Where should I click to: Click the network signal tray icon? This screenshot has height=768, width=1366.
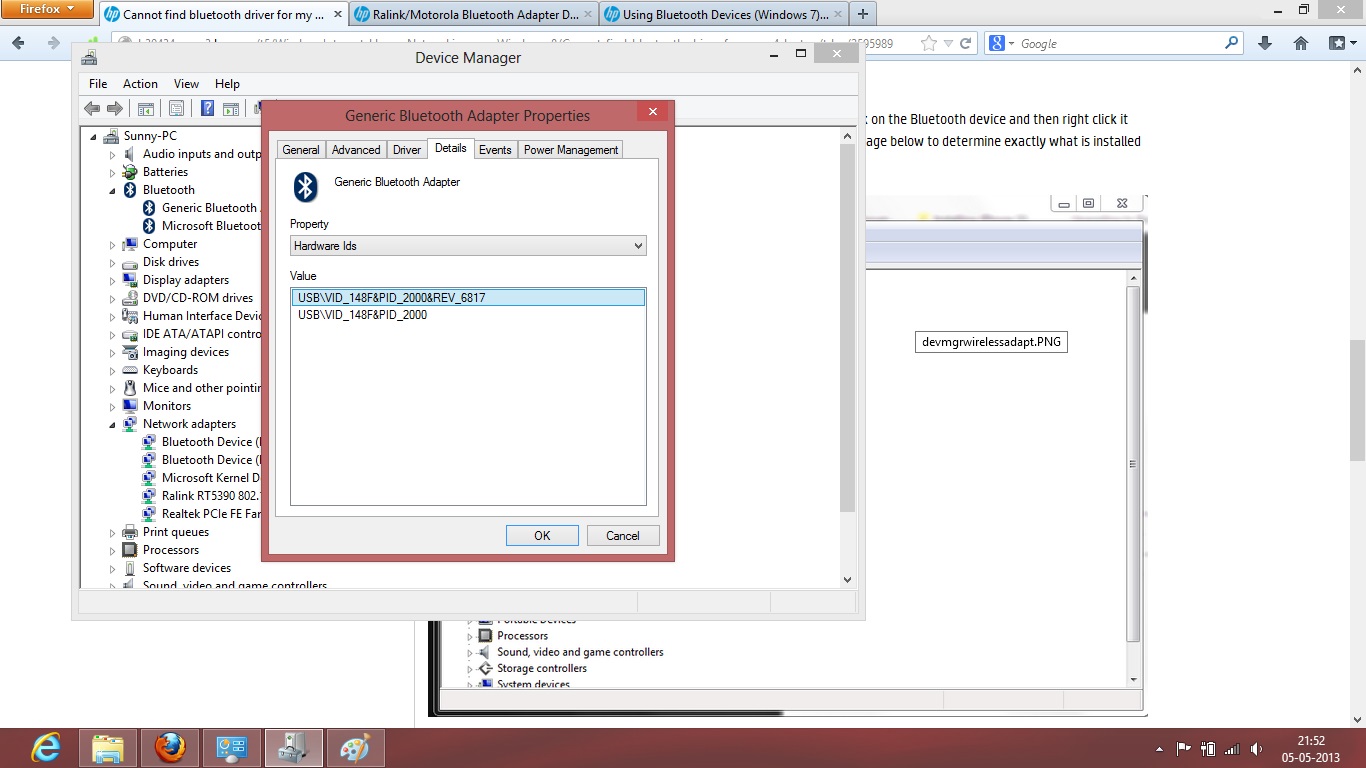click(x=1232, y=749)
